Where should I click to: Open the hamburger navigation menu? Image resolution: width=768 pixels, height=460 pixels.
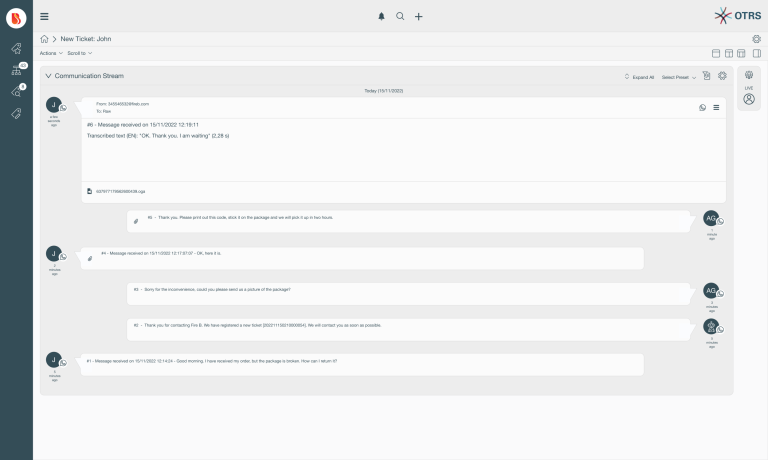tap(44, 16)
